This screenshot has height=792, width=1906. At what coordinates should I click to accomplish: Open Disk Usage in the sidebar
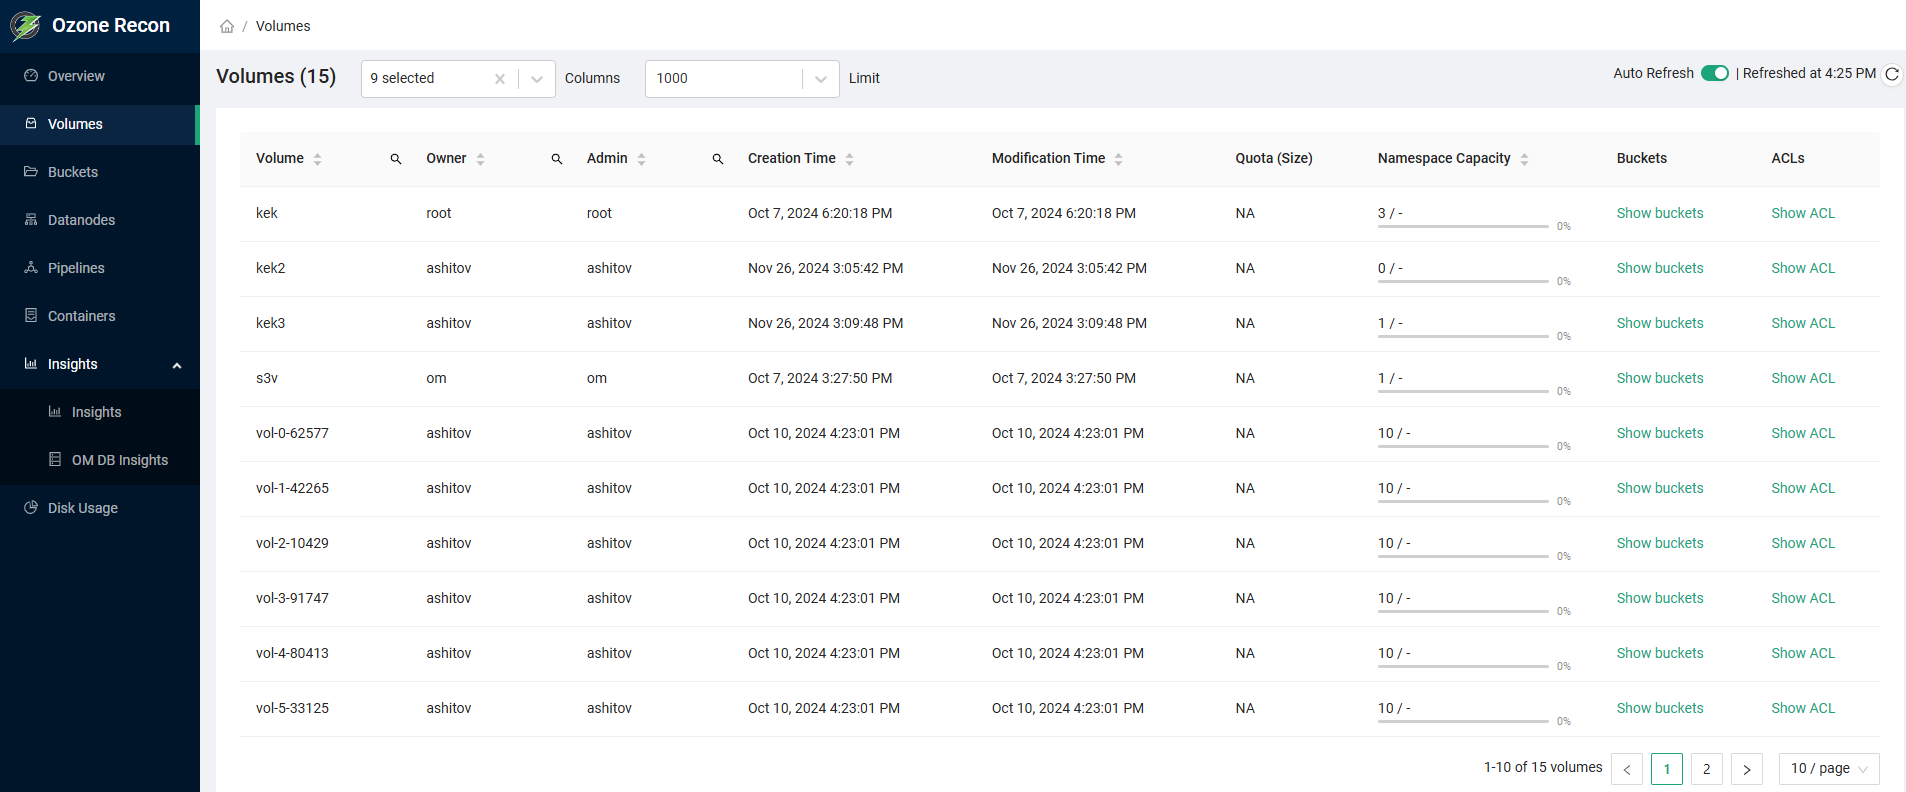coord(100,508)
